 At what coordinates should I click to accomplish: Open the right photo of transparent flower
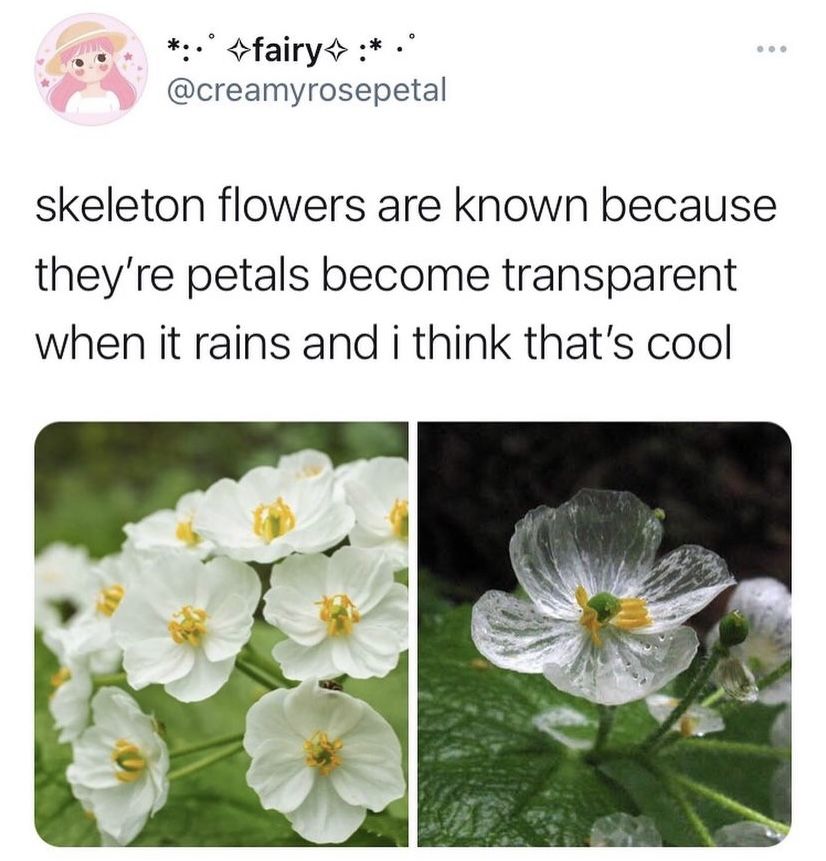605,634
